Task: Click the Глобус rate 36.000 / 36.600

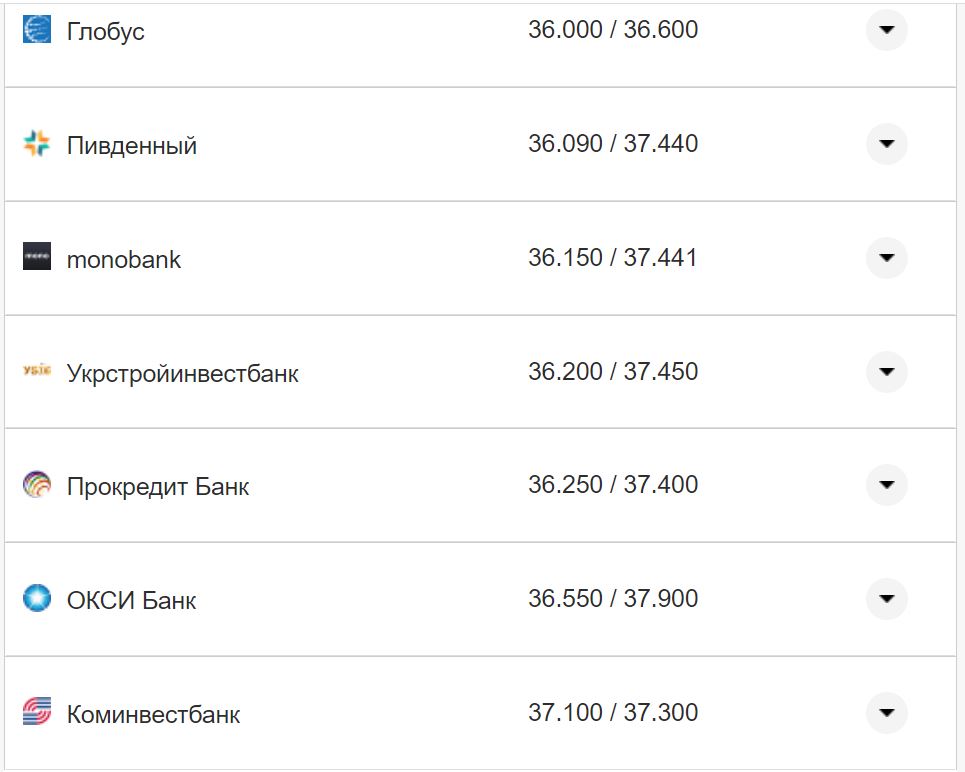Action: [x=613, y=30]
